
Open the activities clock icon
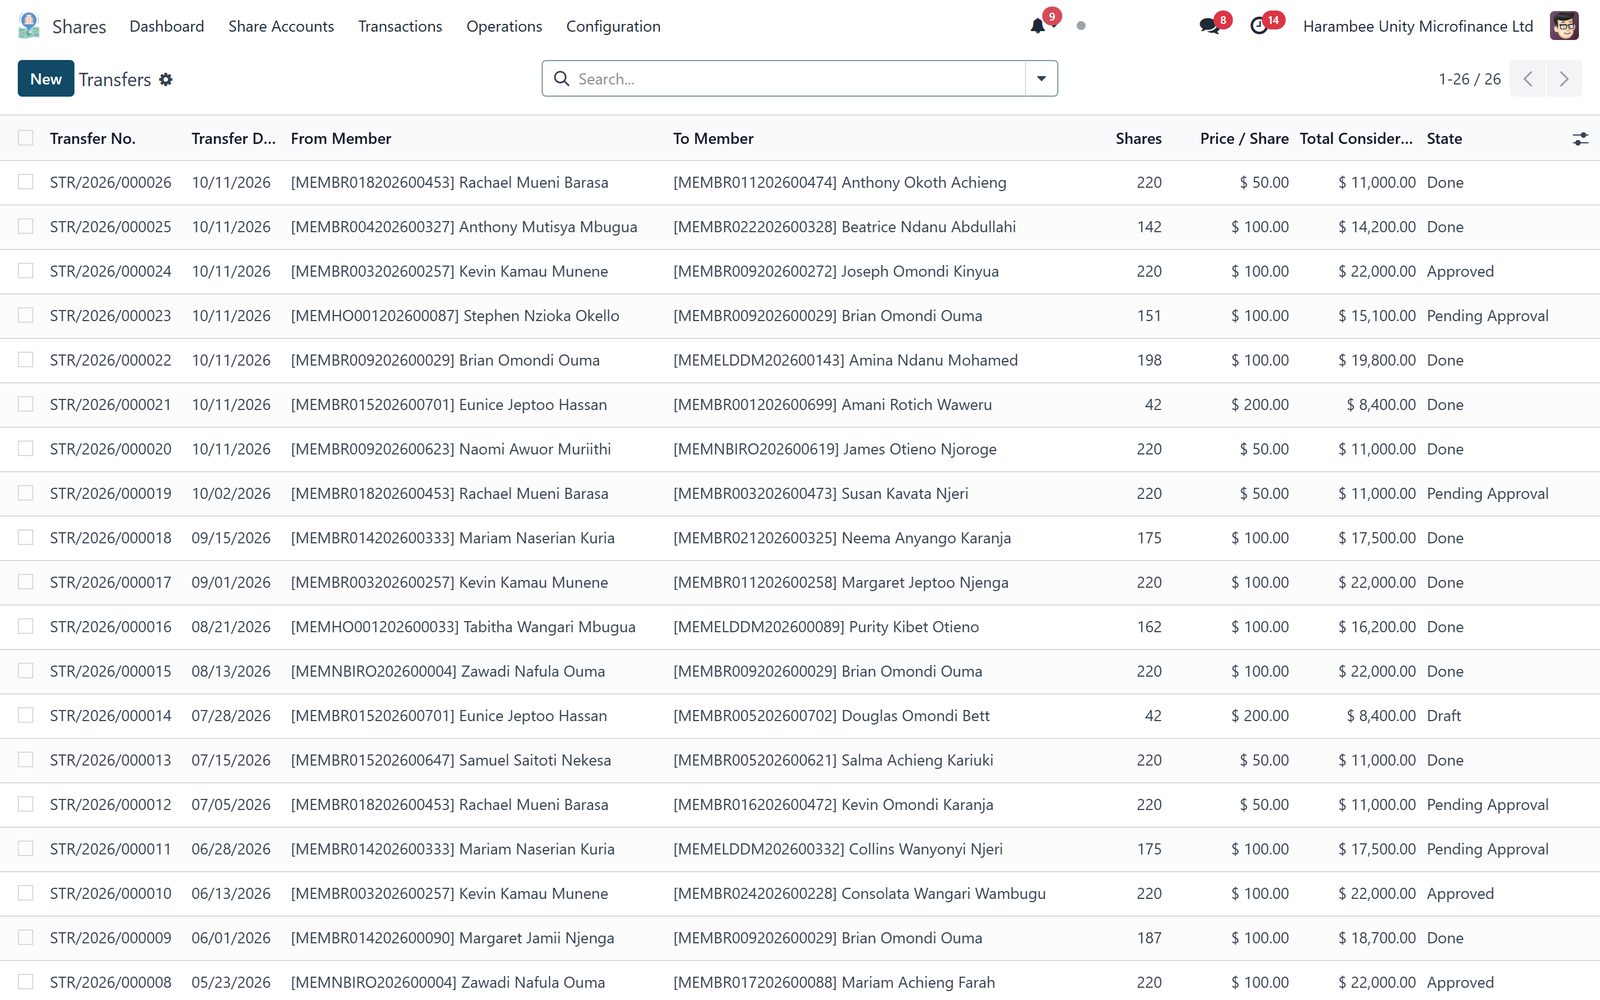[1259, 26]
